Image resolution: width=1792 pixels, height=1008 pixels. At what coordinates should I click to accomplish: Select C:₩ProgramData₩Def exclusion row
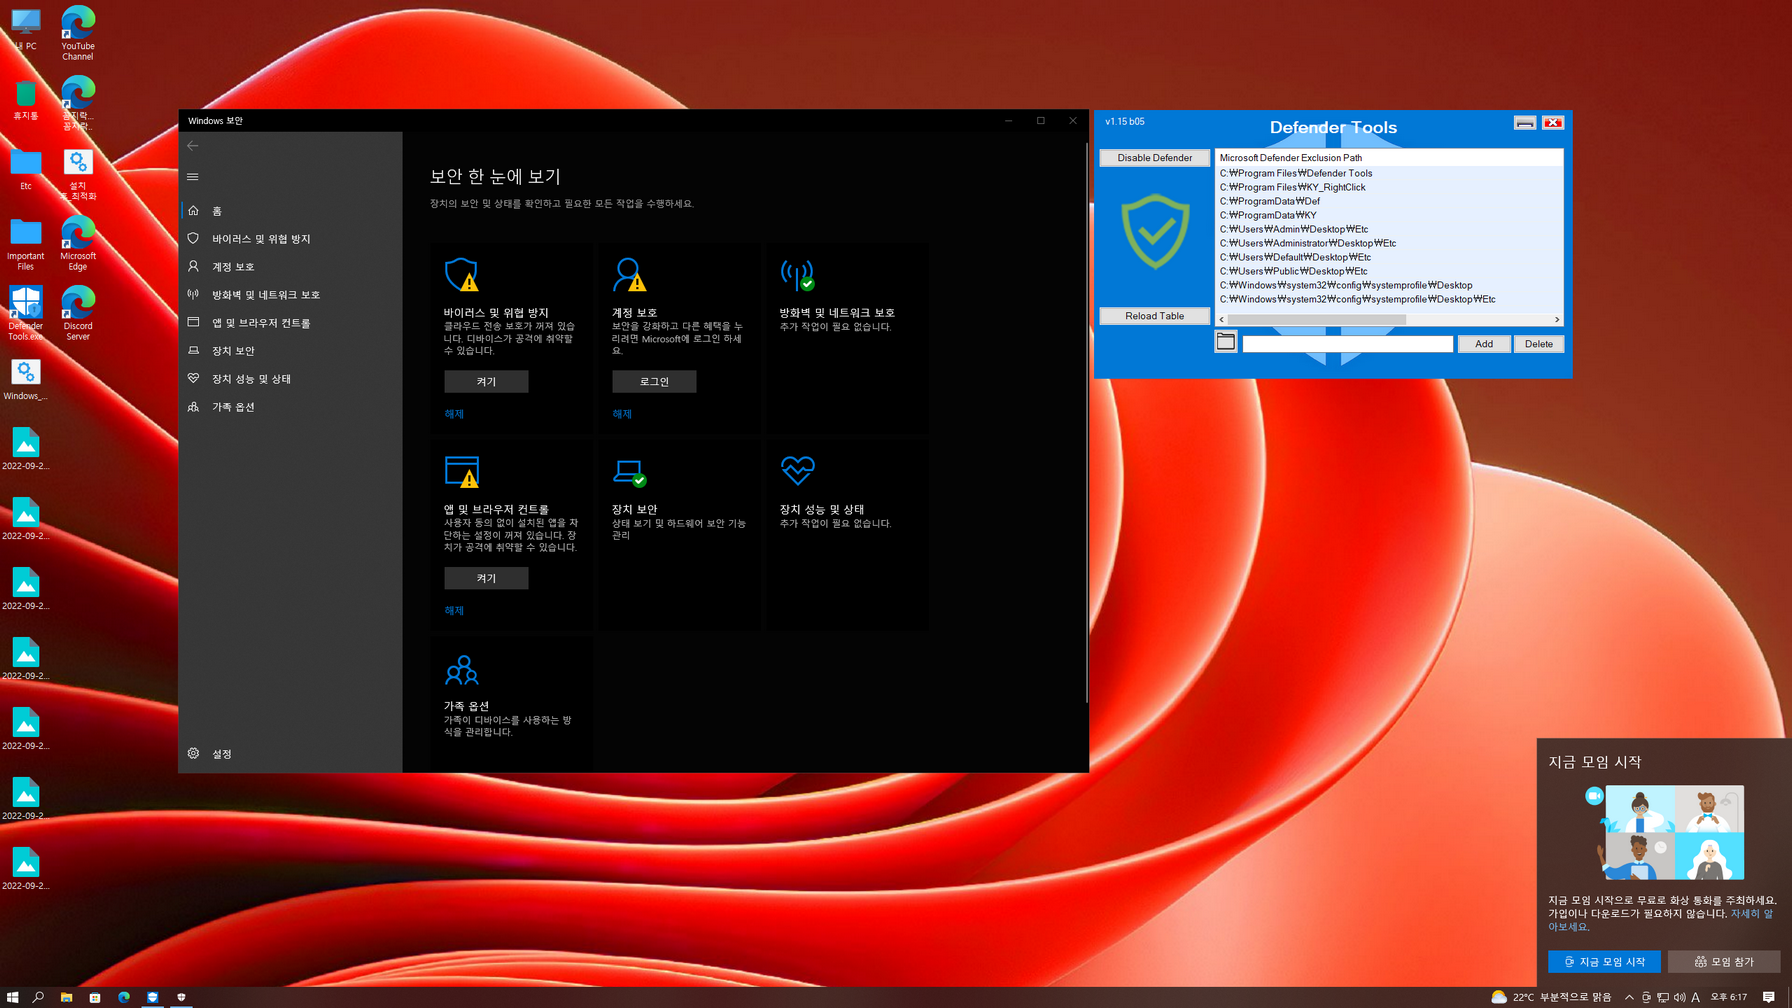click(1389, 201)
